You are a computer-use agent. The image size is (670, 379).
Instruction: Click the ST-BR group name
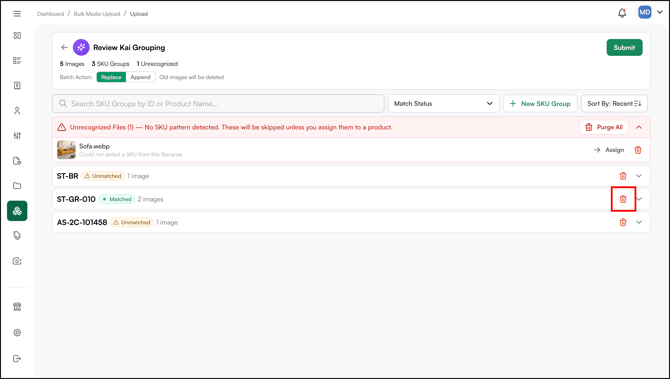(68, 176)
